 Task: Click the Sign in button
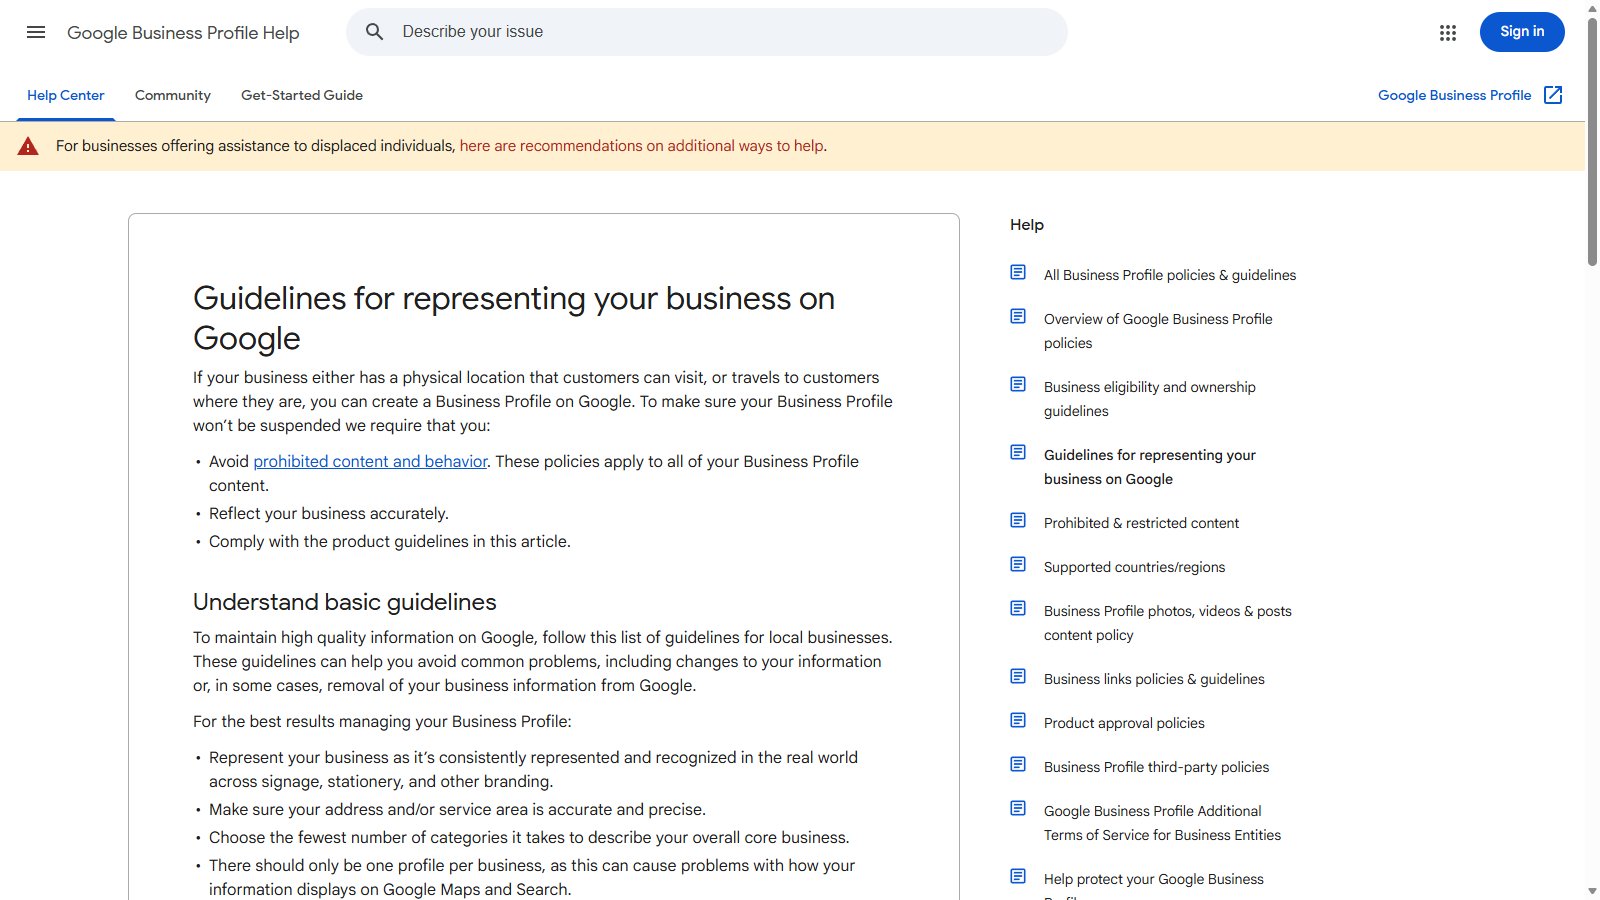tap(1522, 32)
